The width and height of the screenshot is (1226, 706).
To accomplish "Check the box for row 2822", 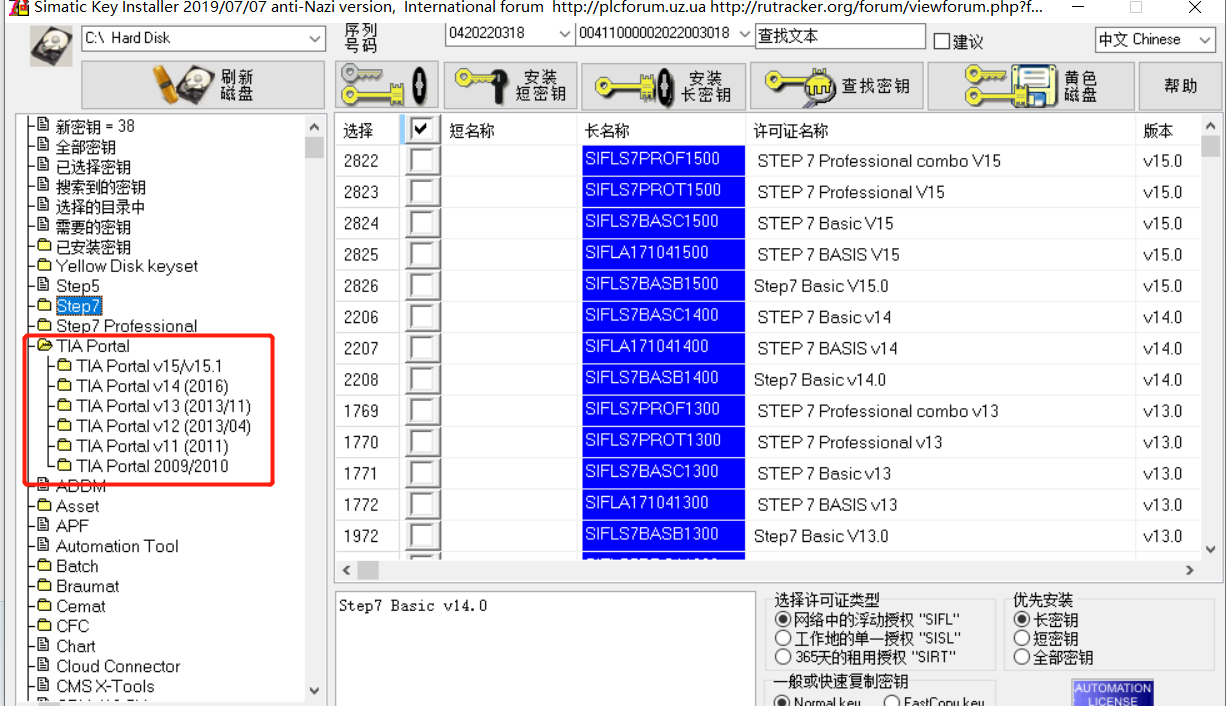I will (x=423, y=161).
